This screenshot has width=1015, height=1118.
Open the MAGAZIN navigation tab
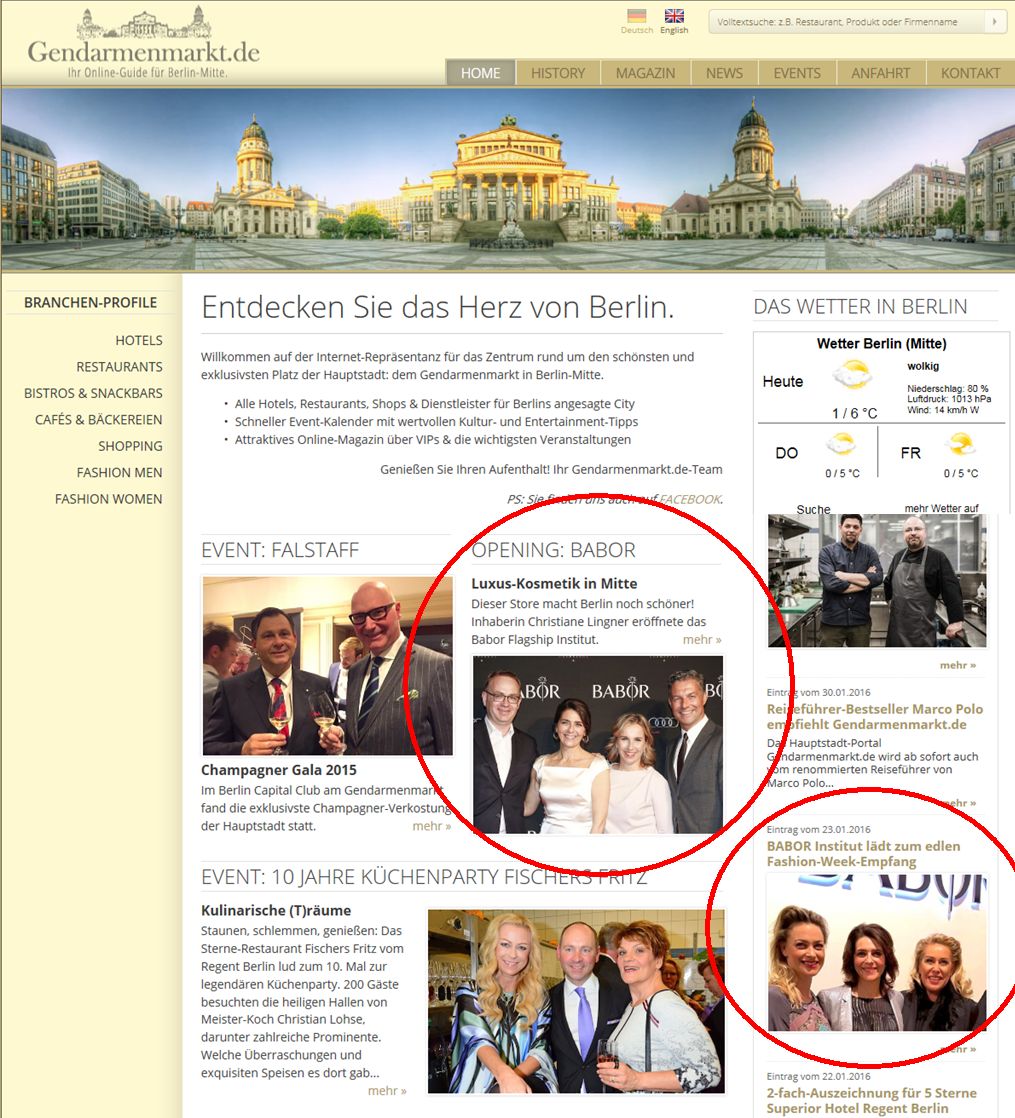click(x=645, y=73)
